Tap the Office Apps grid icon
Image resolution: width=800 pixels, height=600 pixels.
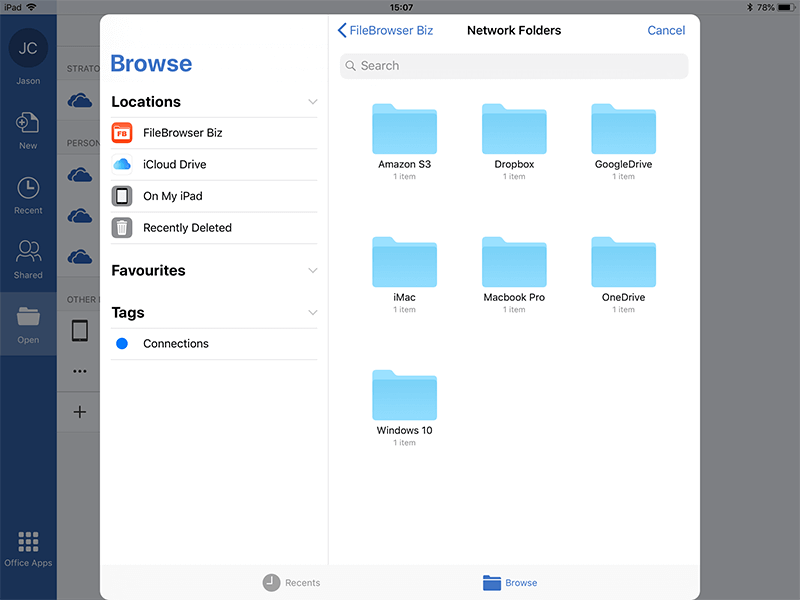click(x=28, y=542)
